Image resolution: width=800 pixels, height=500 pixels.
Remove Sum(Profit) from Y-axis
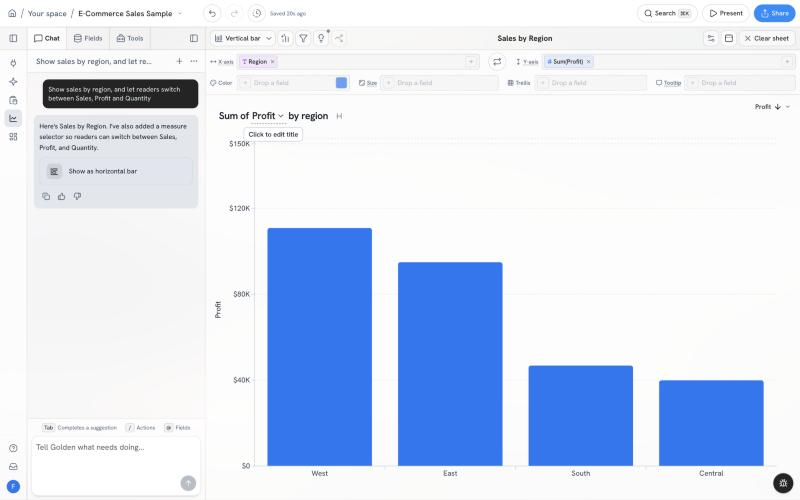tap(588, 62)
